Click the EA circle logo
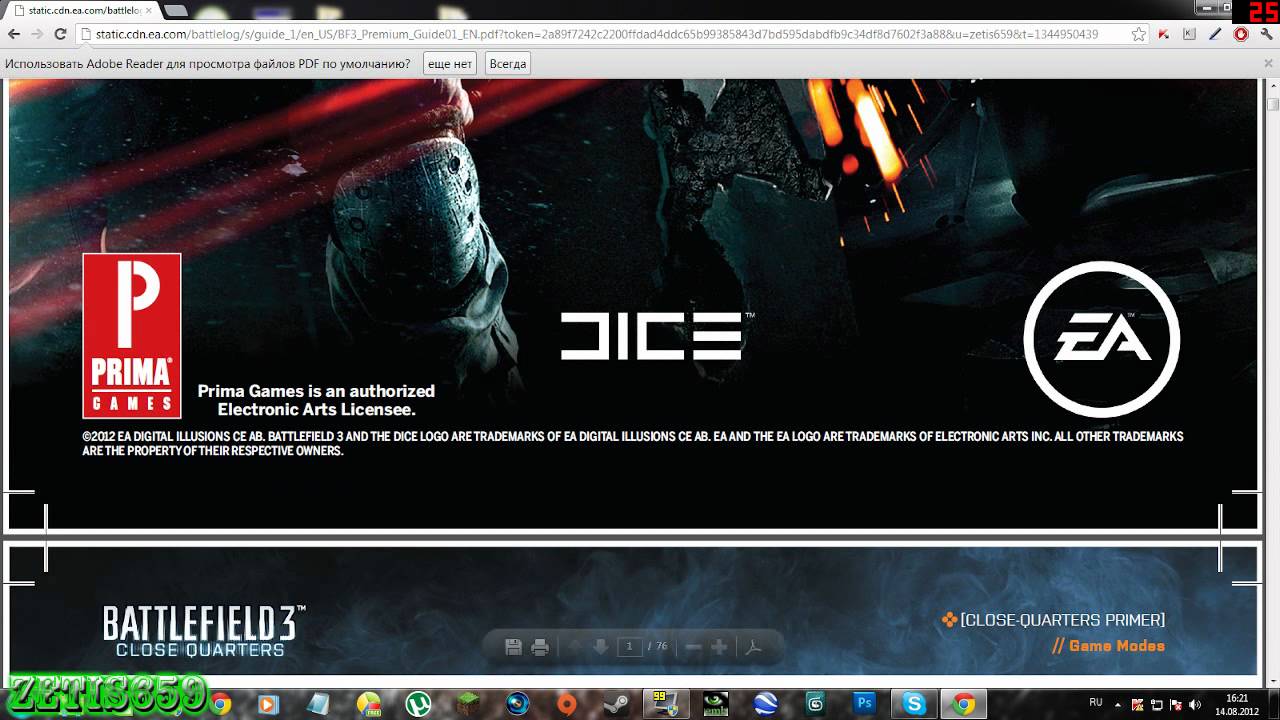This screenshot has width=1280, height=720. point(1102,339)
